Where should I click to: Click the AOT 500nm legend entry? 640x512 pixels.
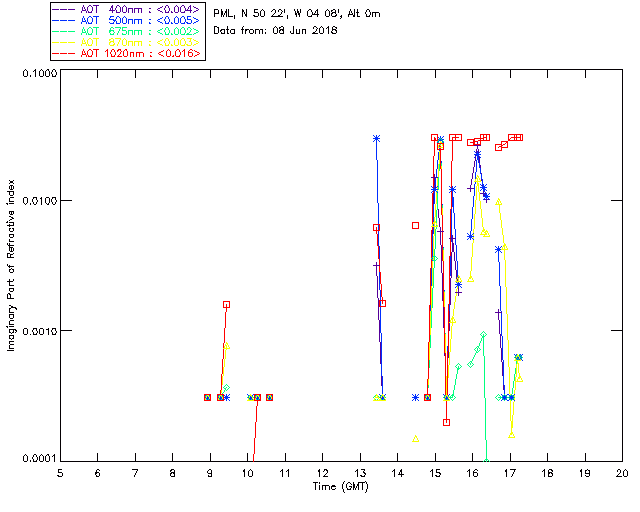[x=127, y=20]
